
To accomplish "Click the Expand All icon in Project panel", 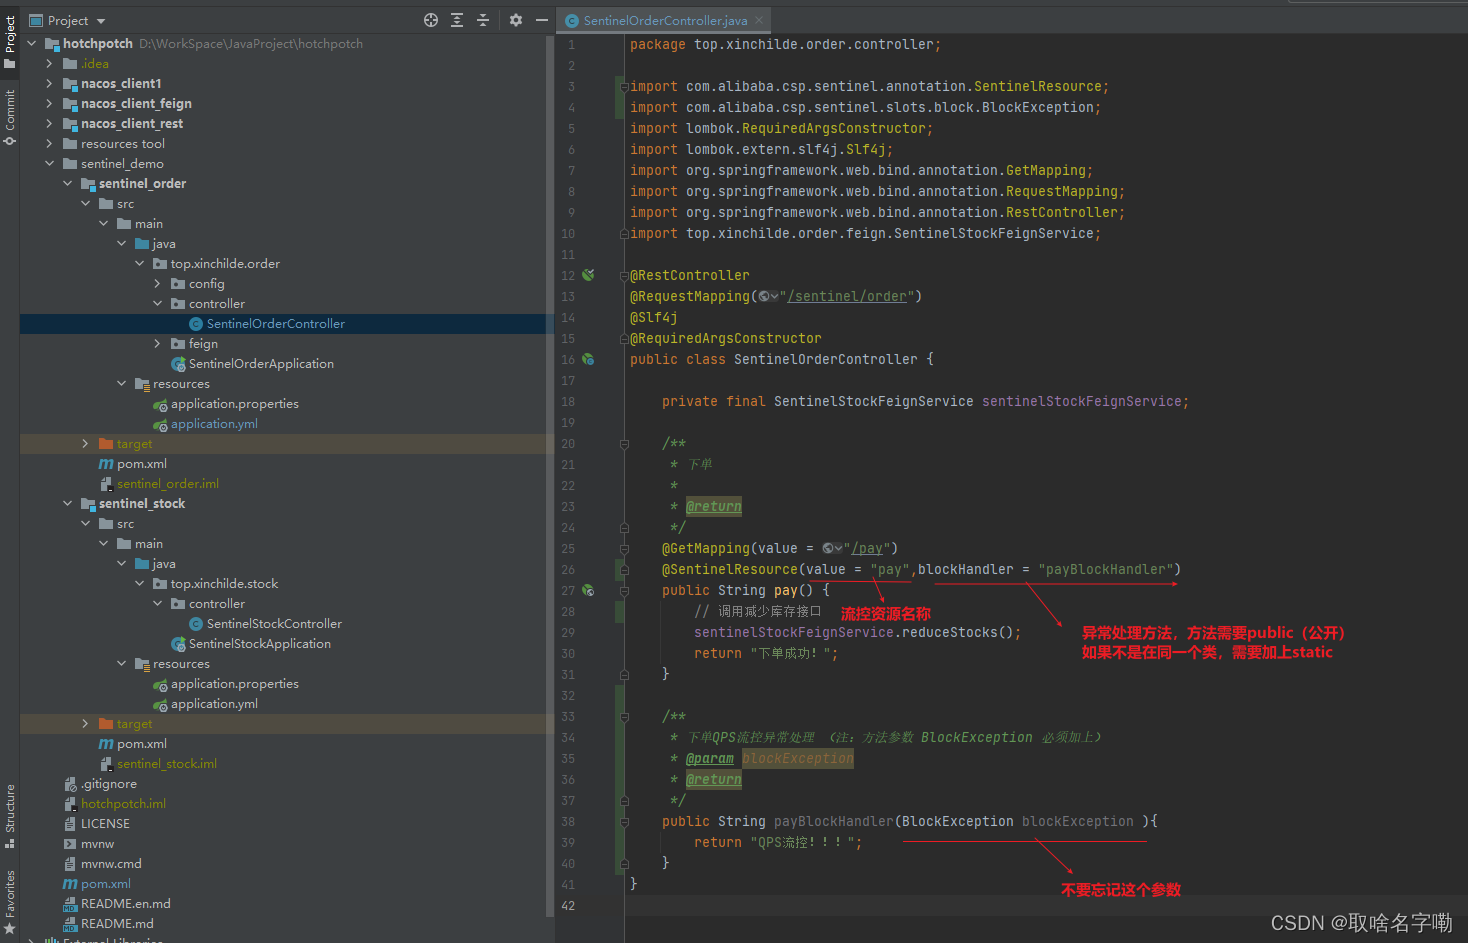I will pos(457,20).
